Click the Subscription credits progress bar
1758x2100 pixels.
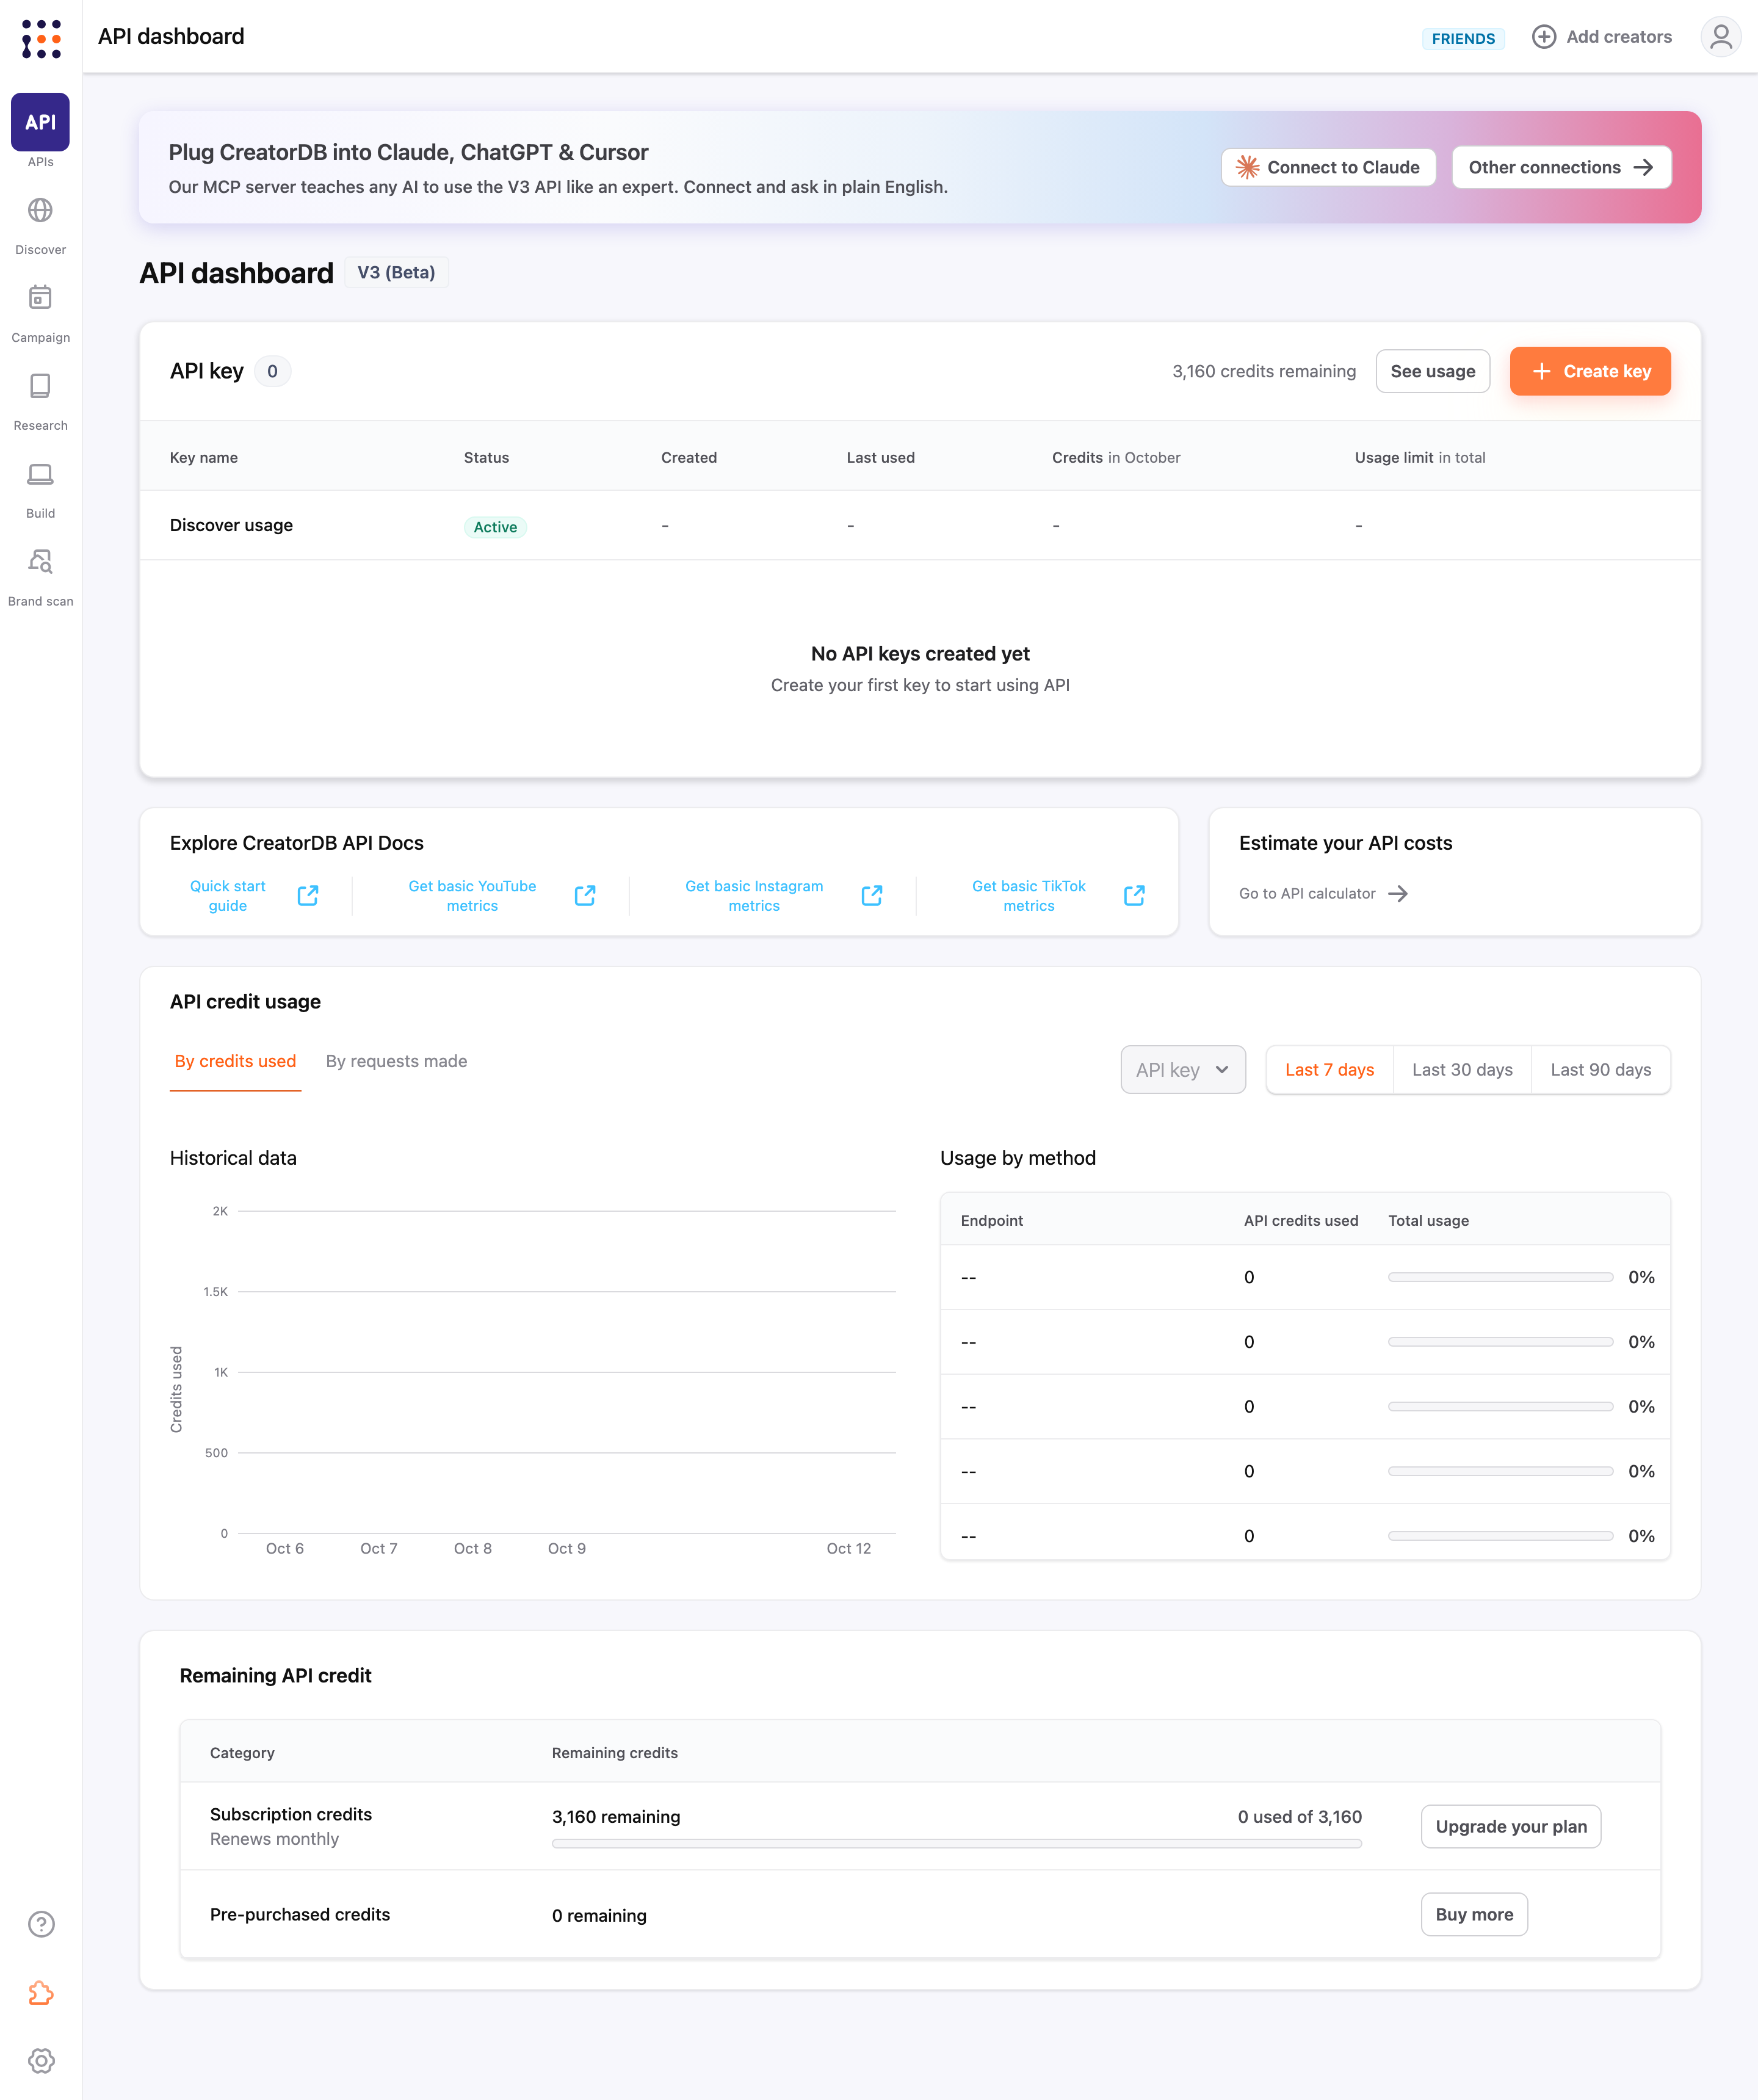point(956,1843)
